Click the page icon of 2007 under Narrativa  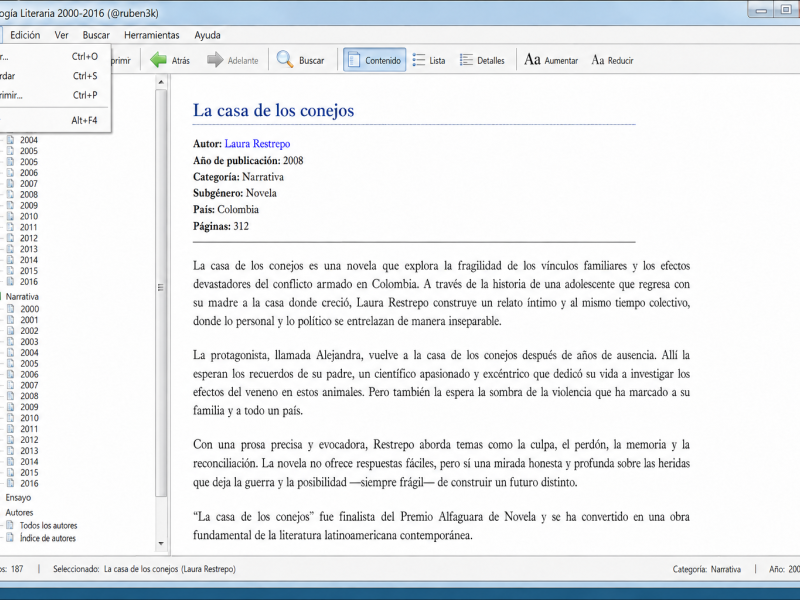pos(10,385)
